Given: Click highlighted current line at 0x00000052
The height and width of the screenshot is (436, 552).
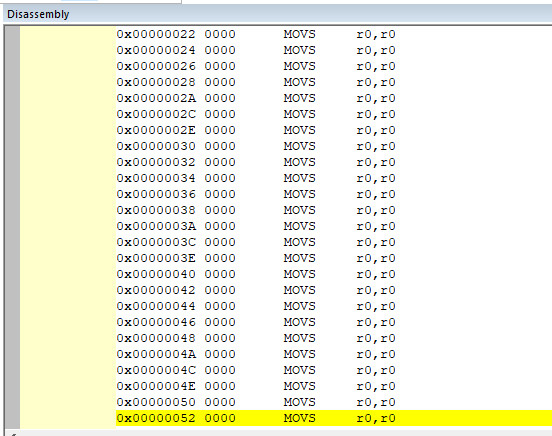Looking at the screenshot, I should click(x=334, y=418).
